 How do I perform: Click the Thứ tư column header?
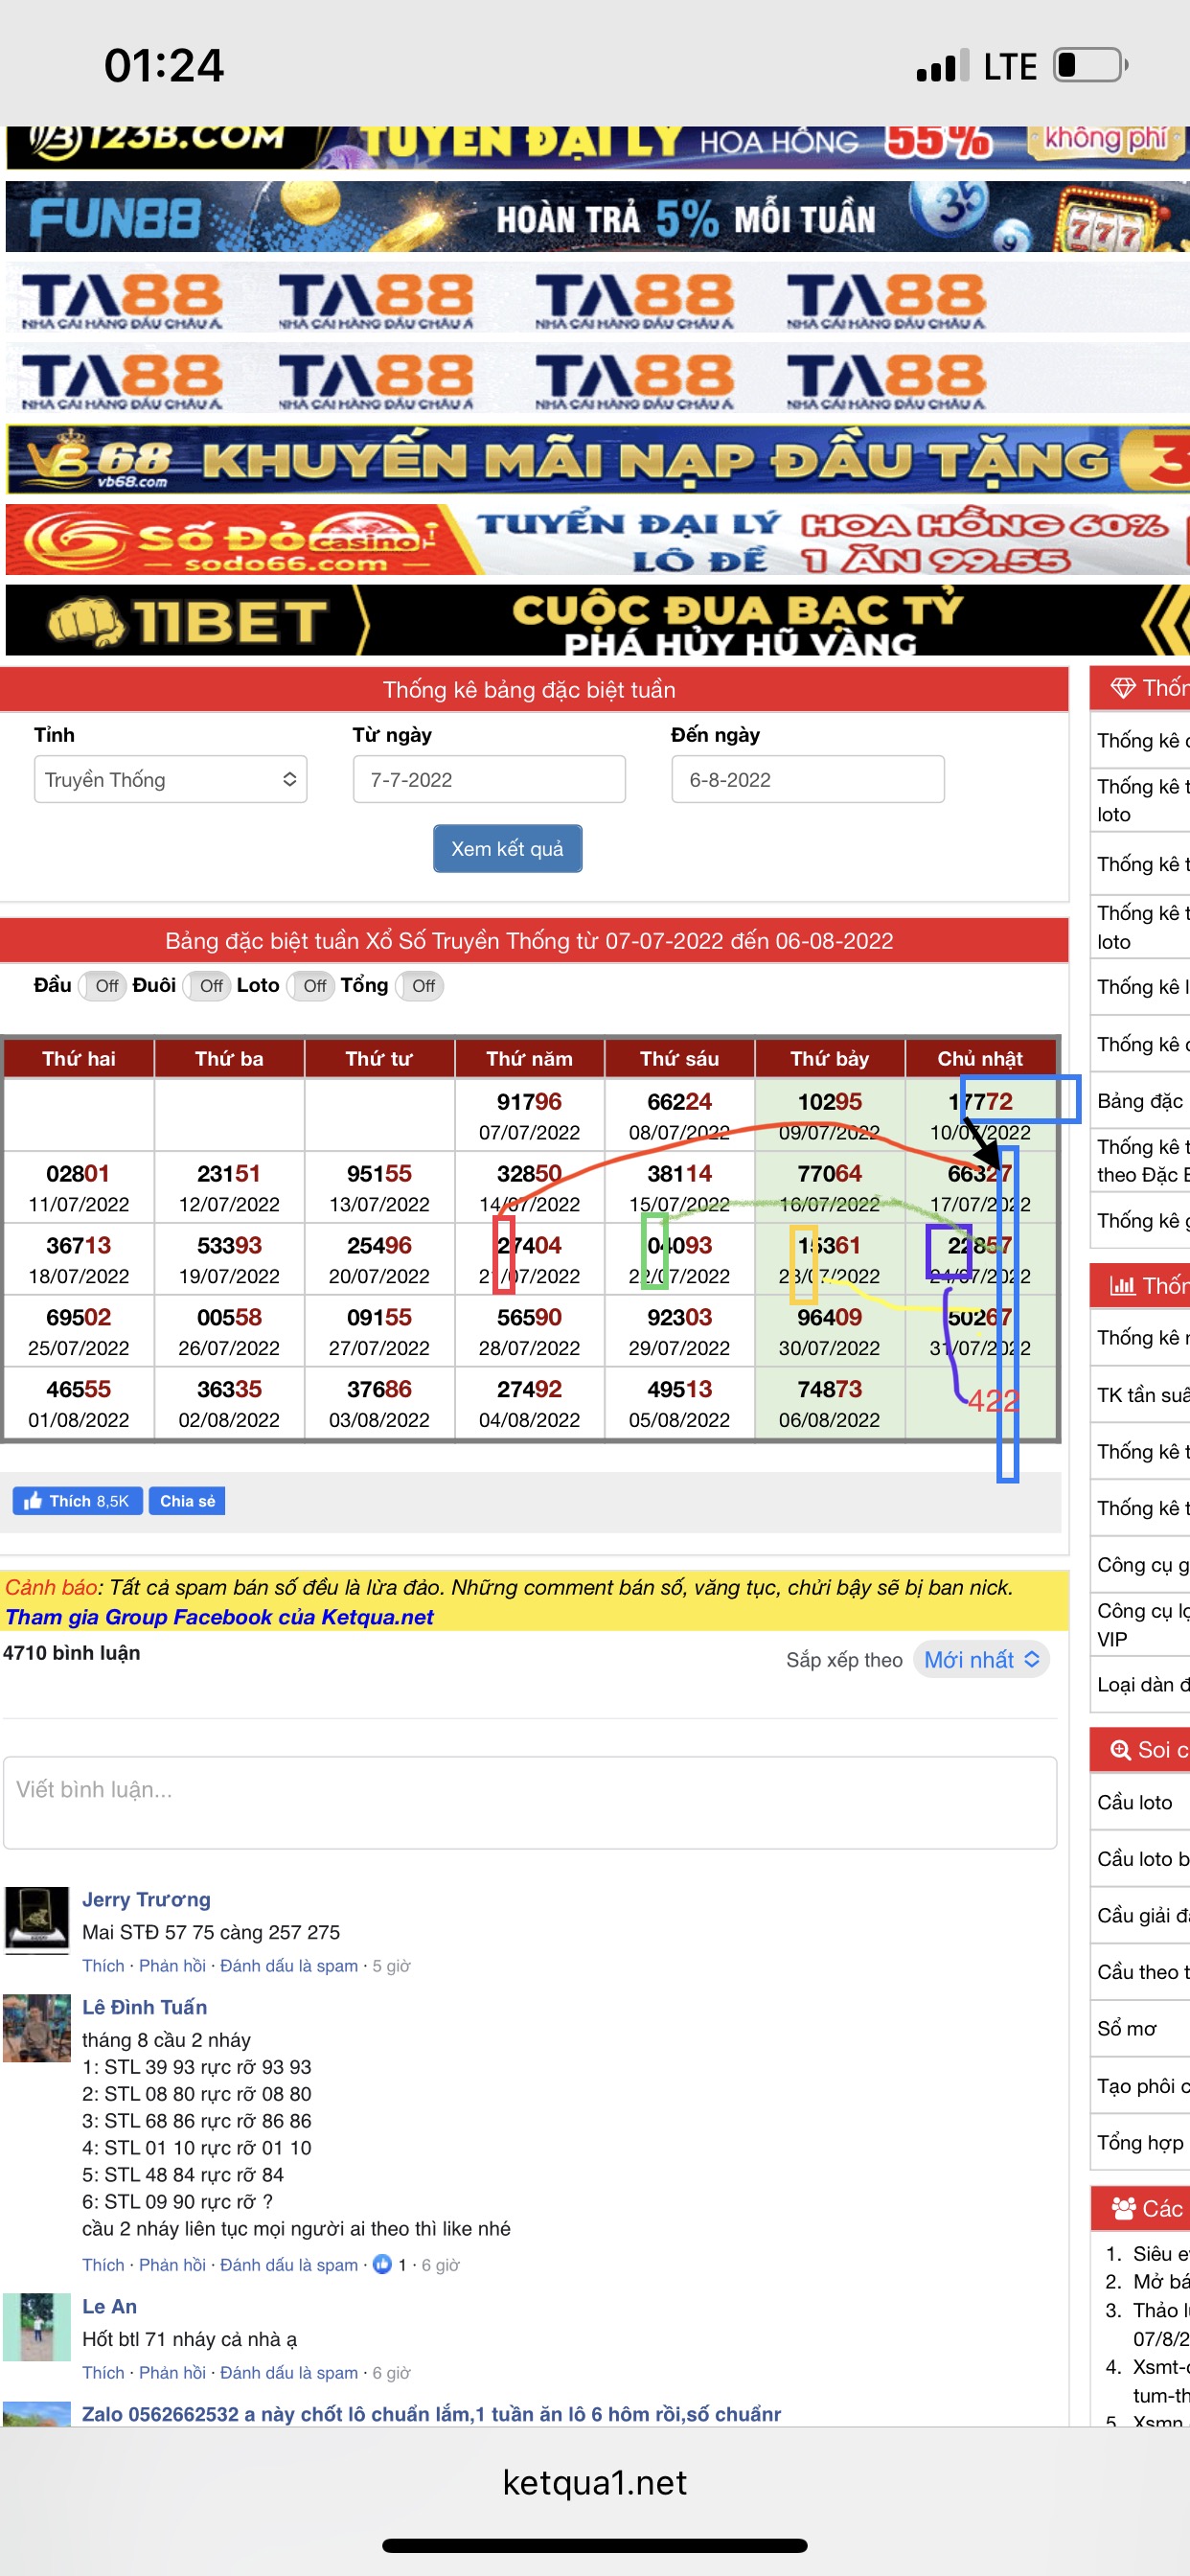(x=379, y=1059)
